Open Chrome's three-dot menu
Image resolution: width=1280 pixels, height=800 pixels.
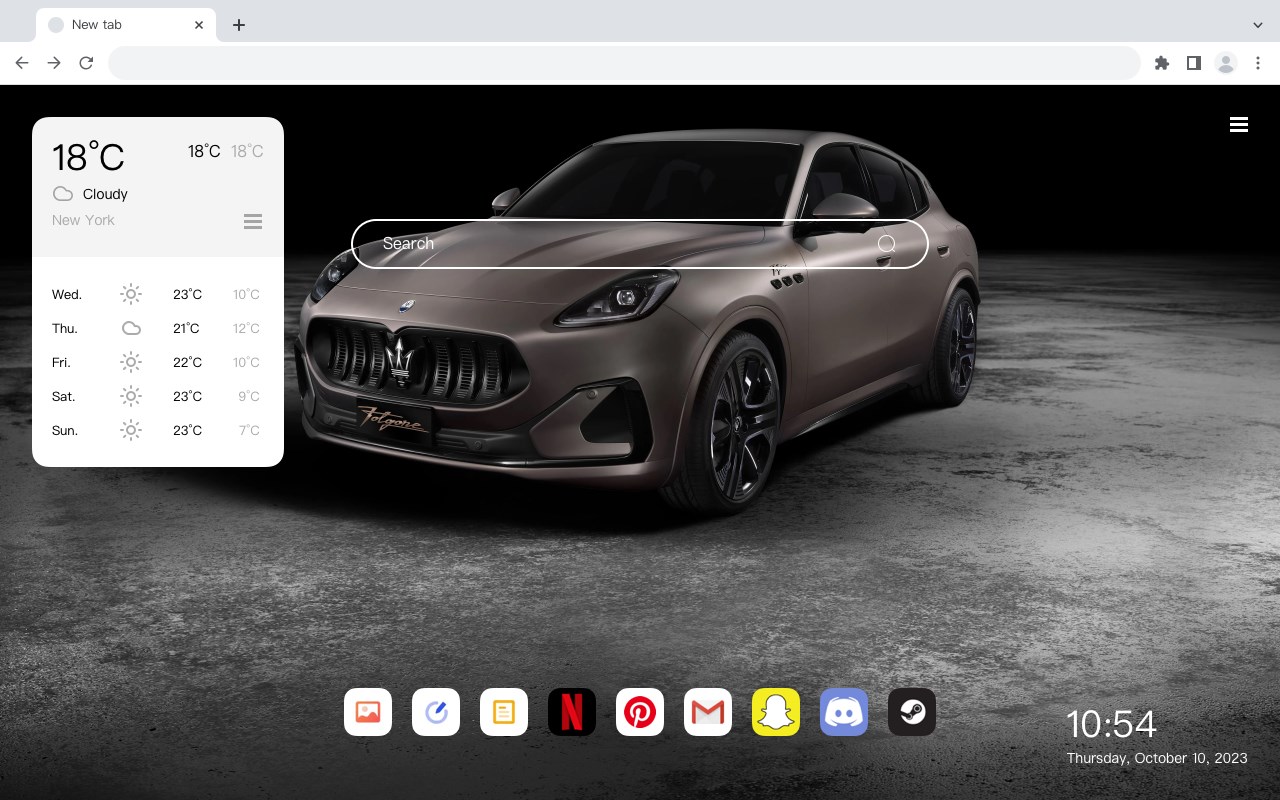pos(1258,63)
